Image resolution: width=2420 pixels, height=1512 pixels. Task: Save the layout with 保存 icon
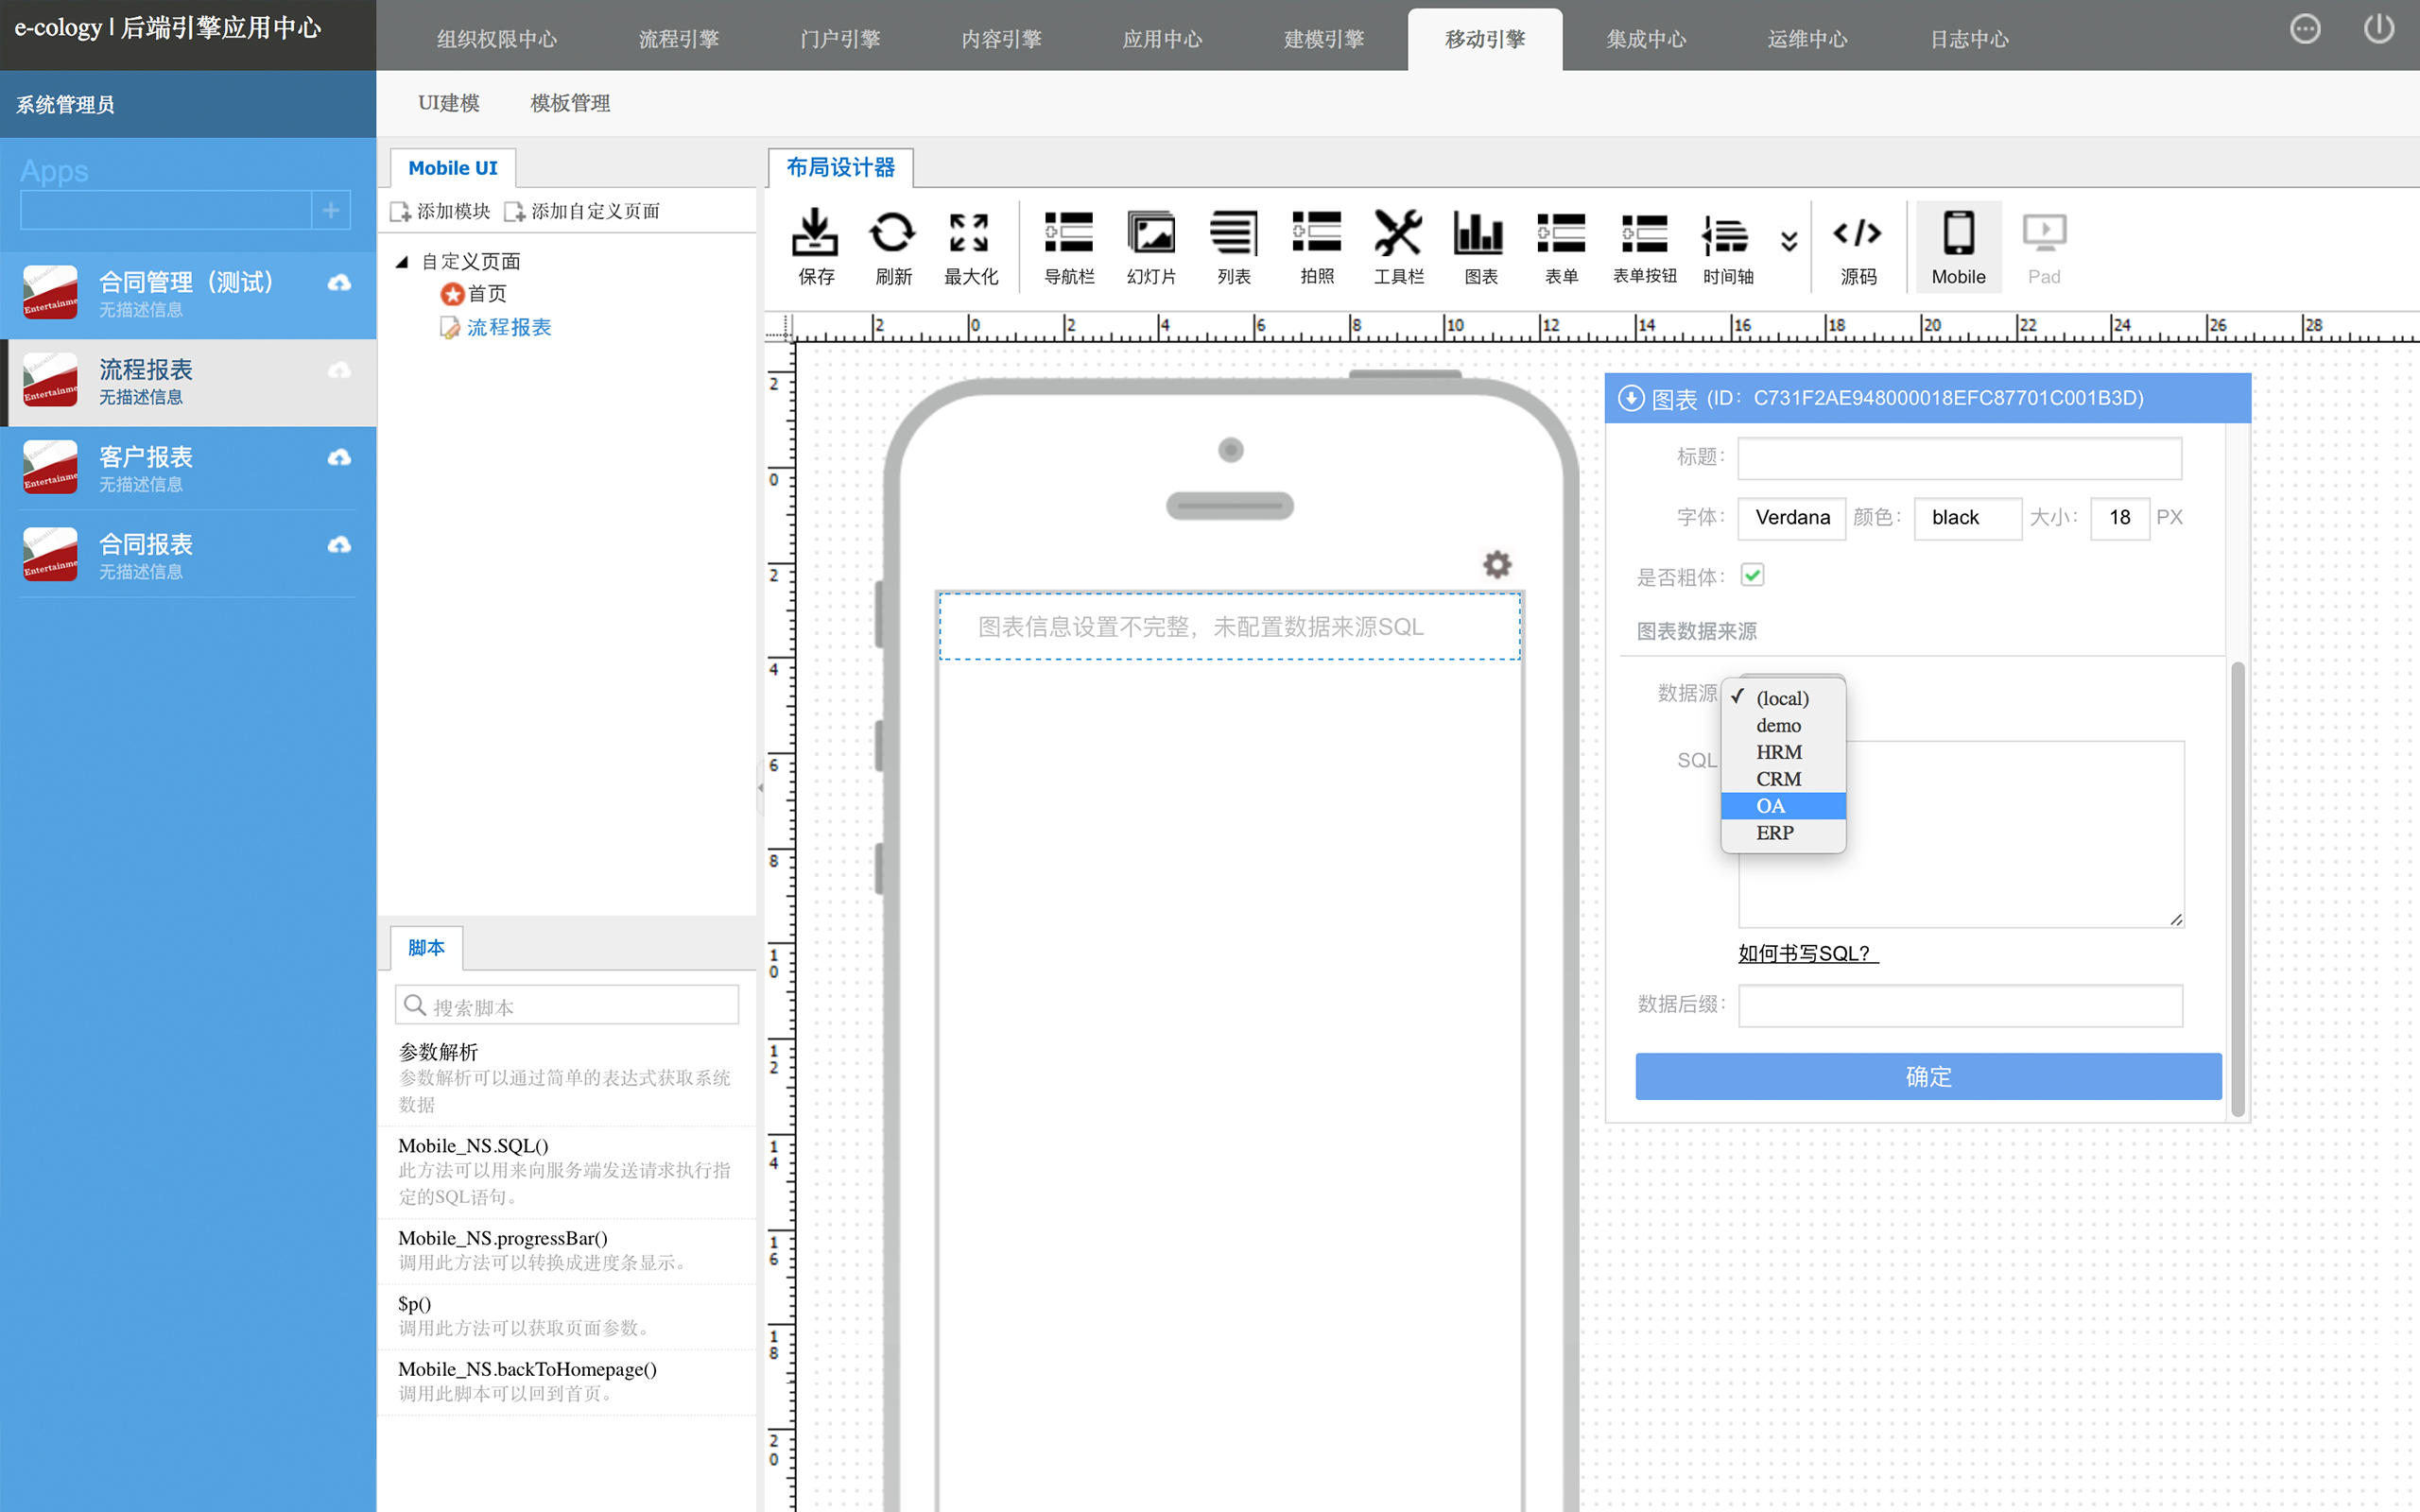pyautogui.click(x=815, y=246)
